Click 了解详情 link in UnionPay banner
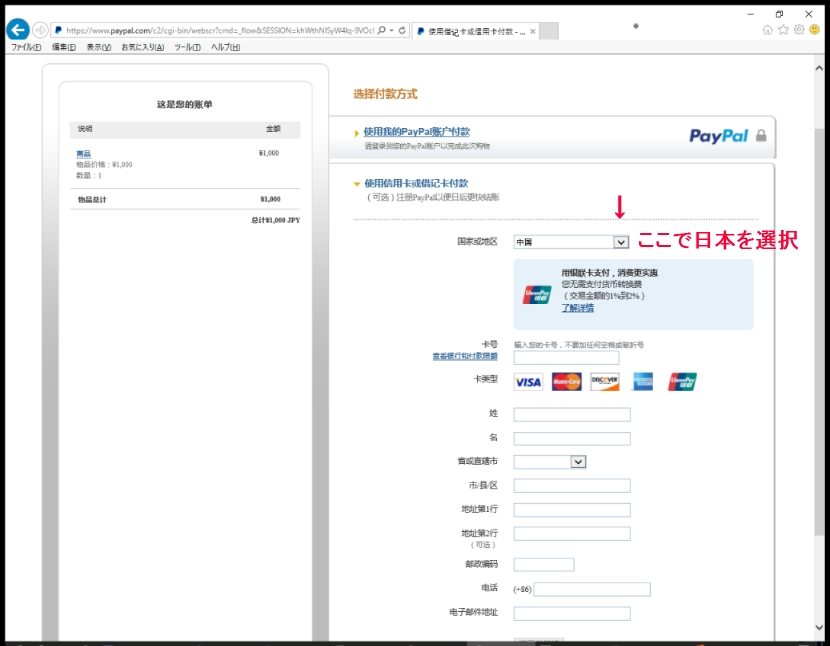Viewport: 830px width, 646px height. (x=578, y=308)
